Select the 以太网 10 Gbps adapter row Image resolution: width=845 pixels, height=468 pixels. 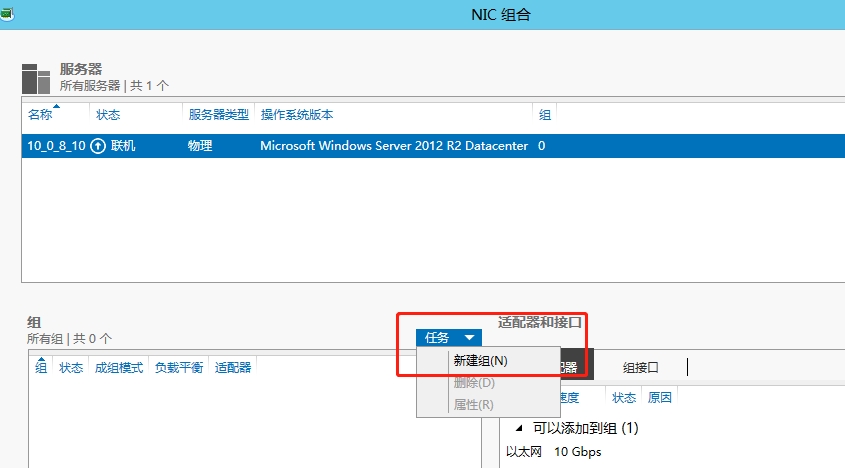[x=553, y=452]
